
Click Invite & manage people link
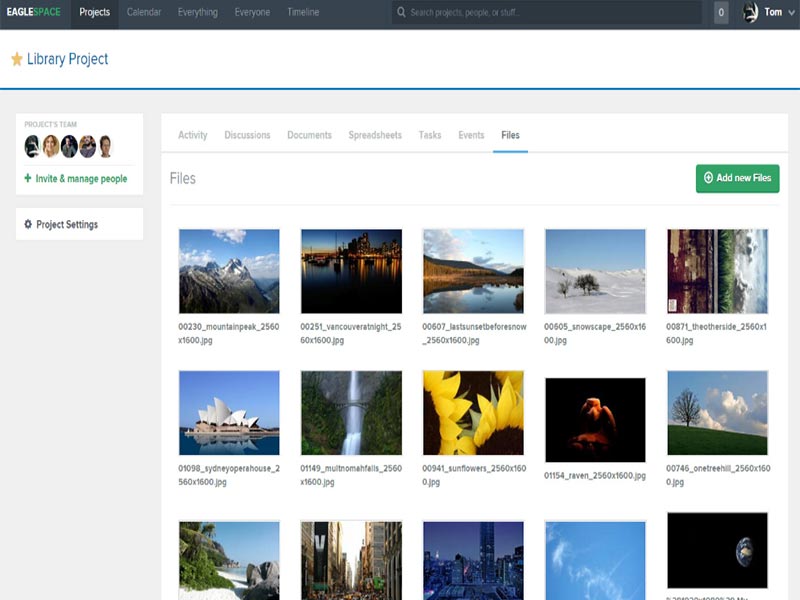[x=81, y=179]
